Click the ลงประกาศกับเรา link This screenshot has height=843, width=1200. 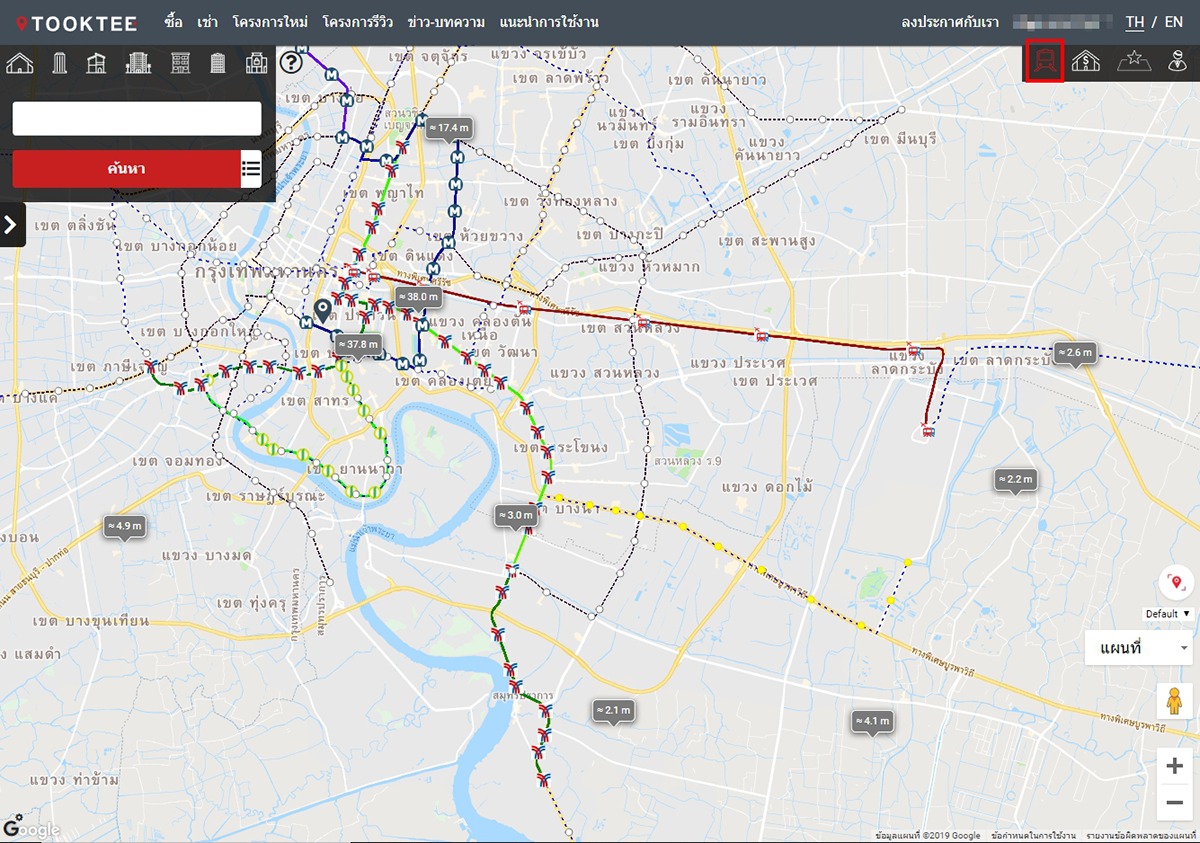click(x=949, y=22)
